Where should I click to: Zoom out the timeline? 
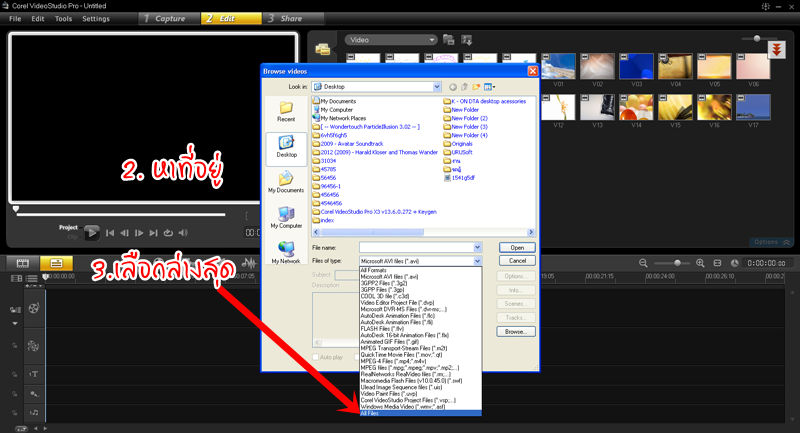(643, 263)
